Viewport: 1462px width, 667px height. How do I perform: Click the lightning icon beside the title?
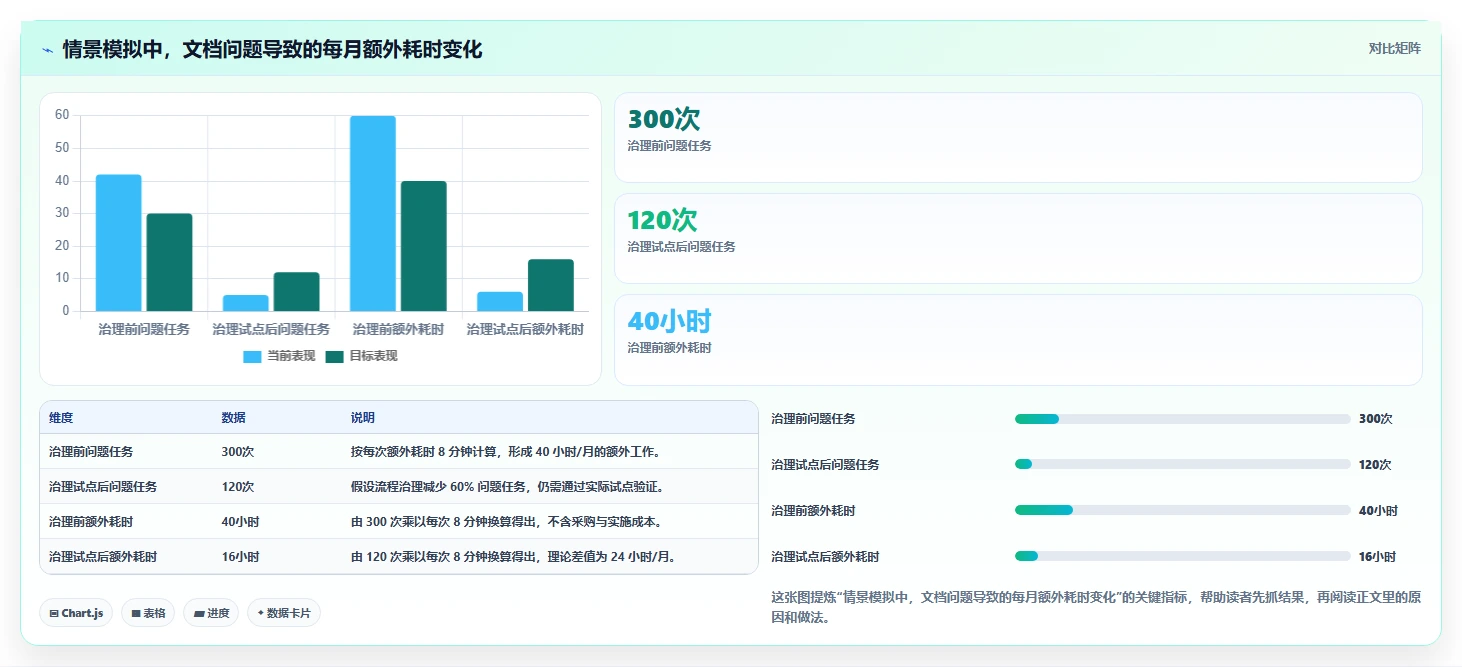click(48, 50)
